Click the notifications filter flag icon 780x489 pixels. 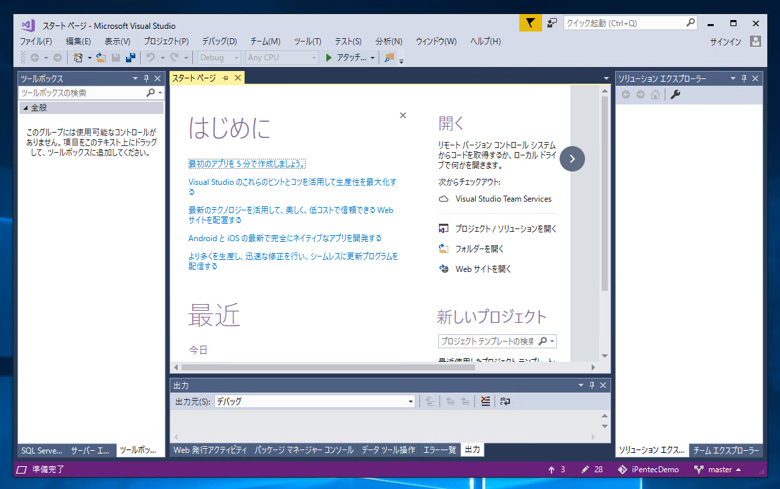(530, 23)
